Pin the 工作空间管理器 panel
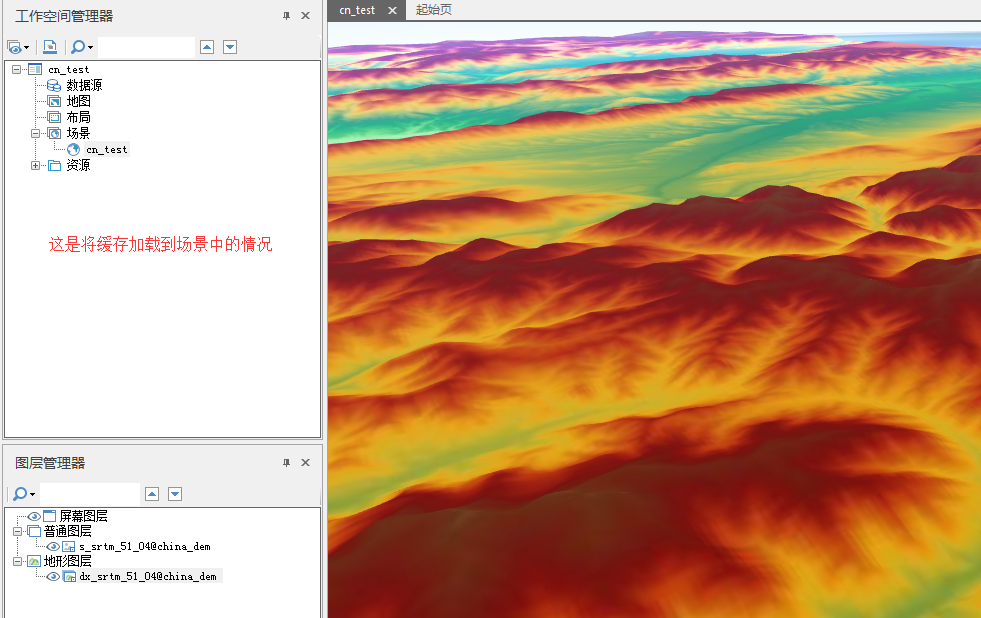The image size is (981, 618). pos(287,16)
